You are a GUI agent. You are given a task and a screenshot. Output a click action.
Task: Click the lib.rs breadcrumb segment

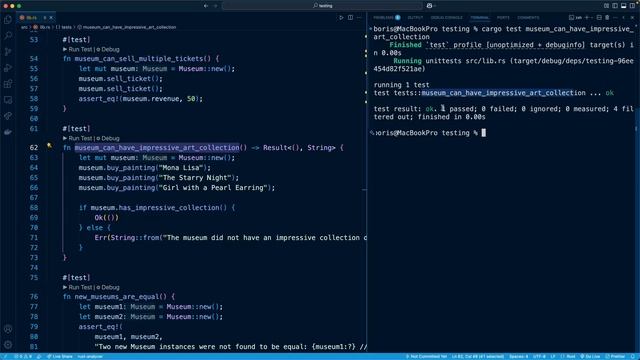coord(42,27)
